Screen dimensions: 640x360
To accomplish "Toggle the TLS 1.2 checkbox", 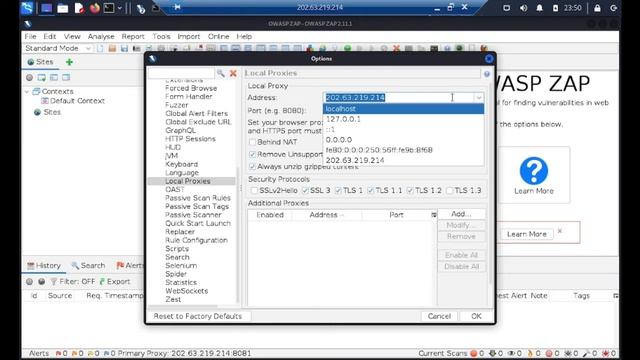I will point(410,191).
